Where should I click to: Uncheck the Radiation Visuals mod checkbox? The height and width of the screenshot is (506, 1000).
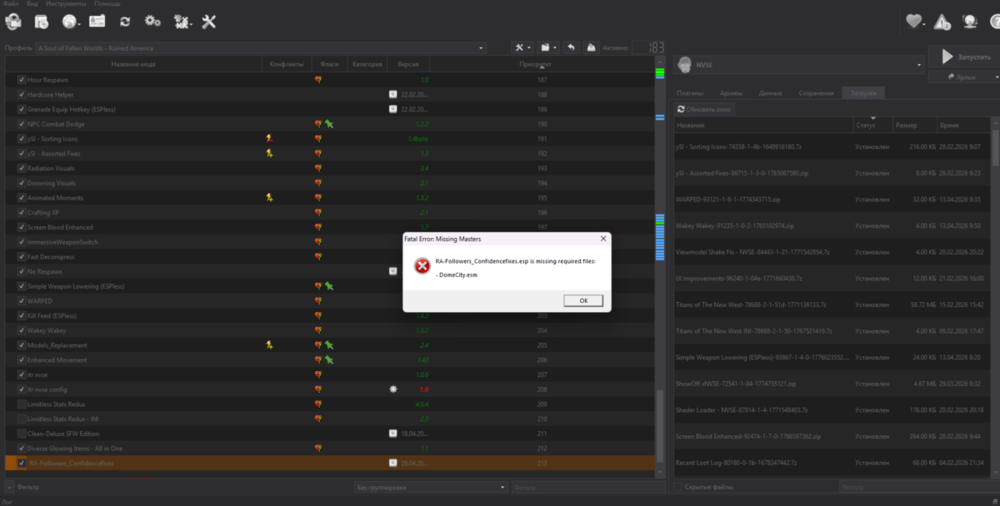point(22,168)
